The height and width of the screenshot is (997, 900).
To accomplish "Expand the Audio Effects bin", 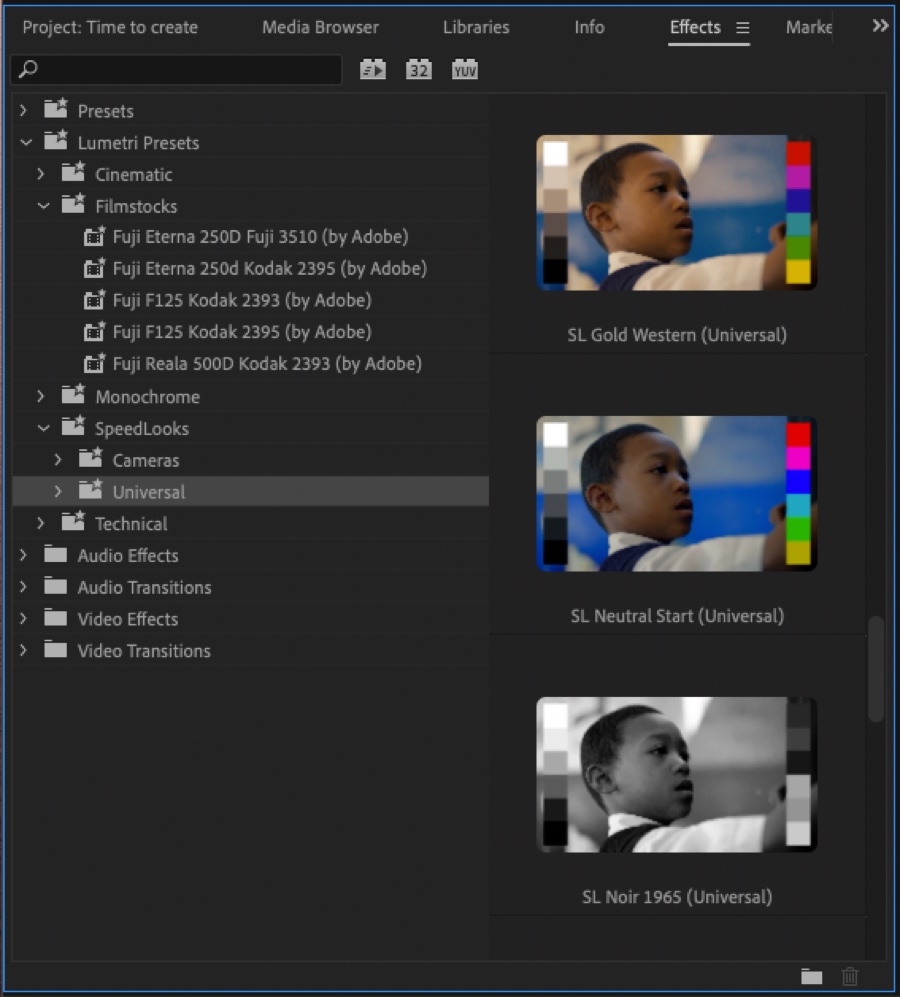I will pos(24,555).
